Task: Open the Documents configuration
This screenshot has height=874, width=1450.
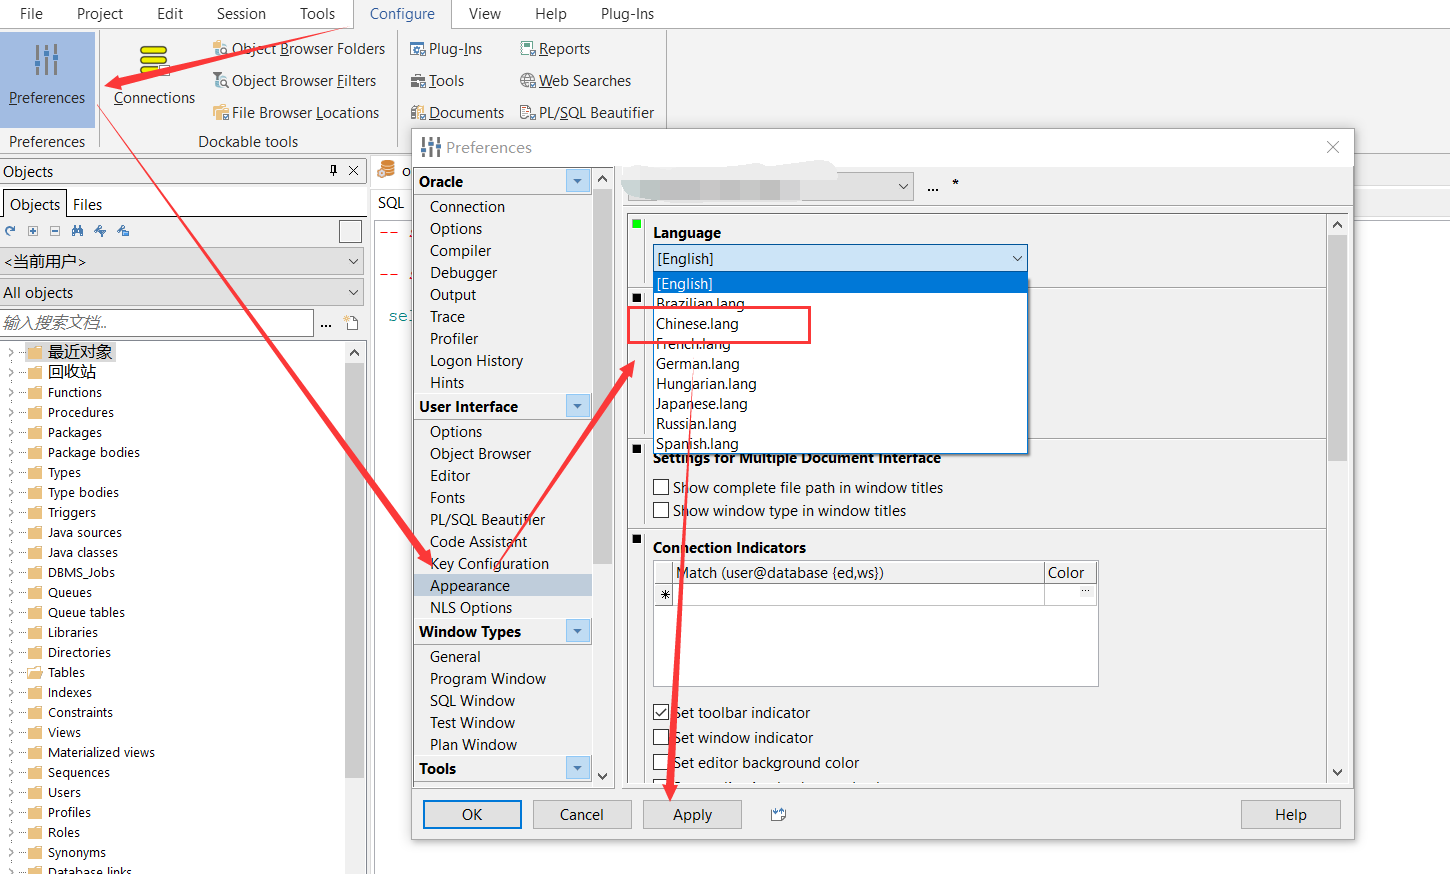Action: (457, 112)
